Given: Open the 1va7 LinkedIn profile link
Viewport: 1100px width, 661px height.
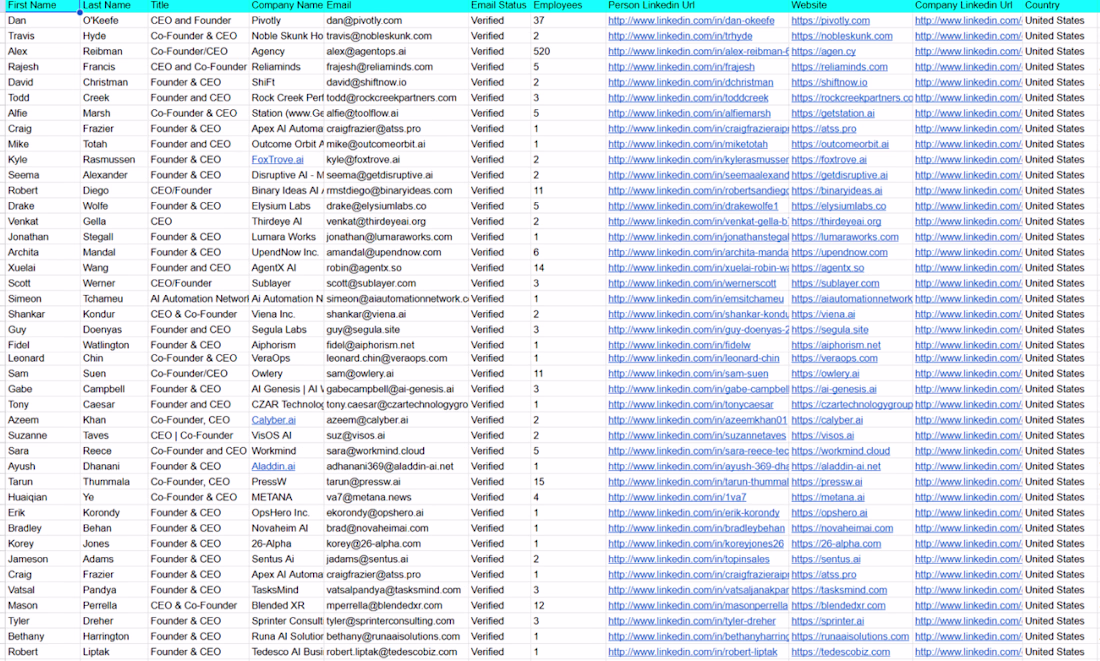Looking at the screenshot, I should 677,497.
